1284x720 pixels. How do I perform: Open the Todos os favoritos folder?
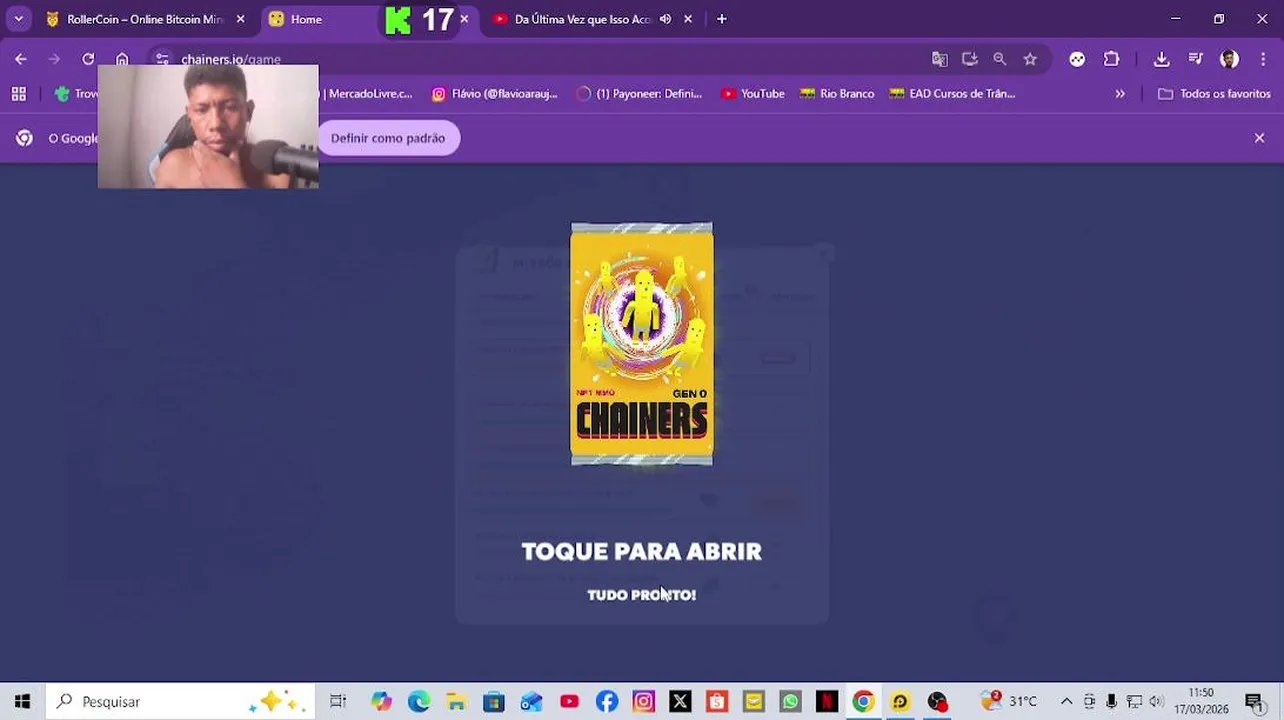1214,93
